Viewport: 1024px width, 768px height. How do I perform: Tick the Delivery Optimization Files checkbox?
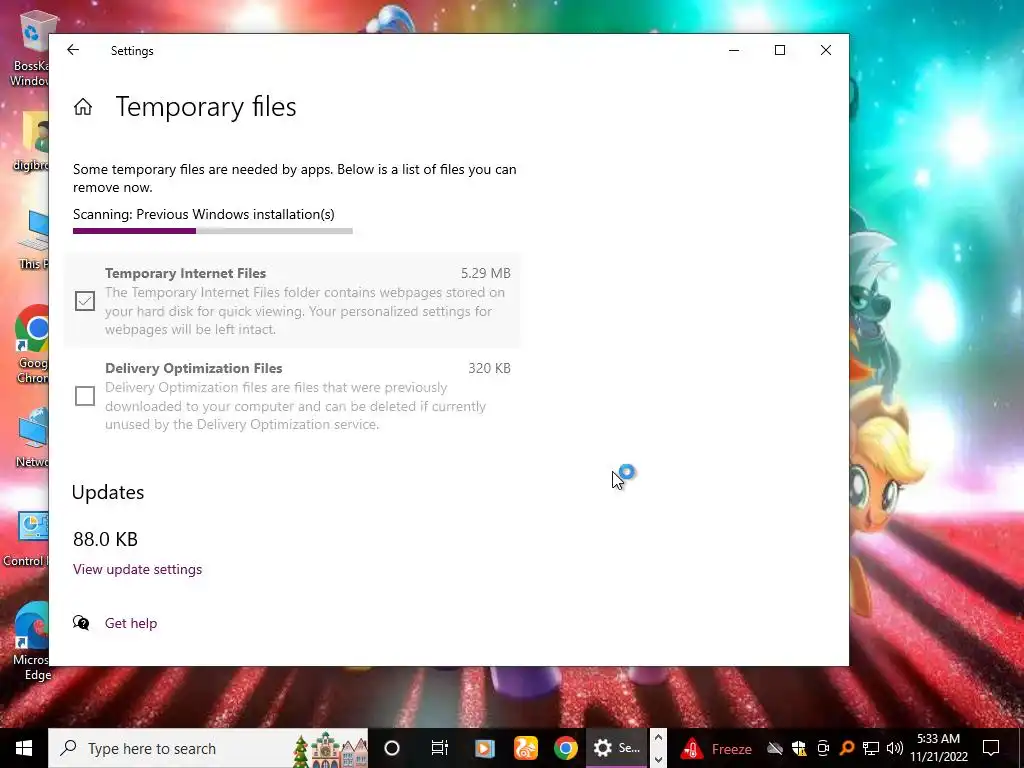pyautogui.click(x=85, y=396)
